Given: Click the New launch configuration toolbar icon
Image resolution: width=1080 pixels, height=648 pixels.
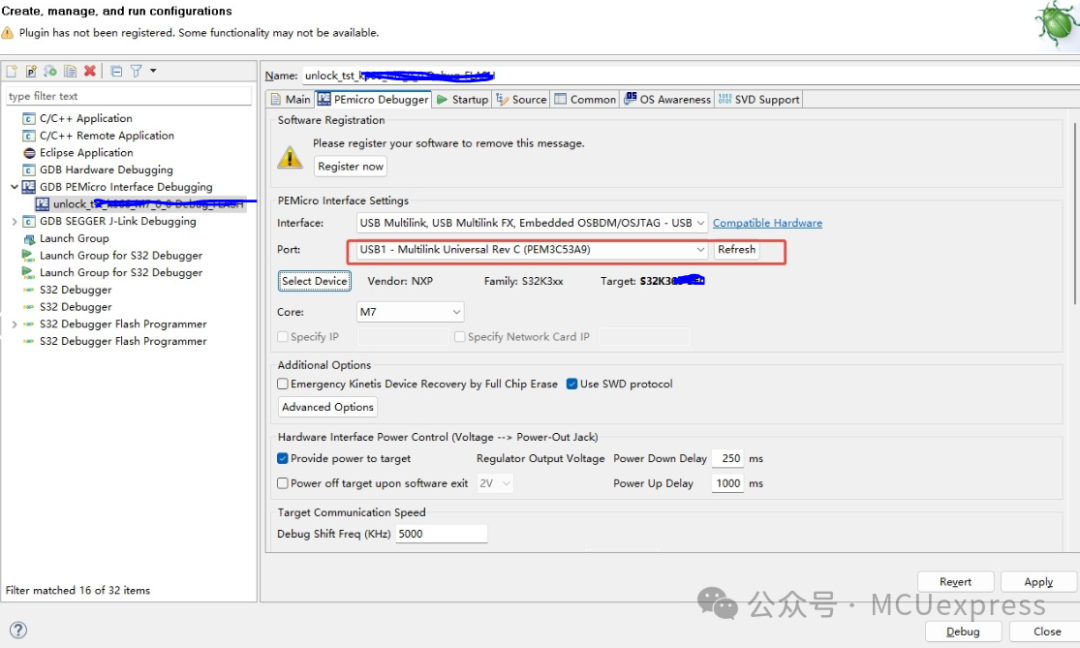Looking at the screenshot, I should pyautogui.click(x=12, y=71).
